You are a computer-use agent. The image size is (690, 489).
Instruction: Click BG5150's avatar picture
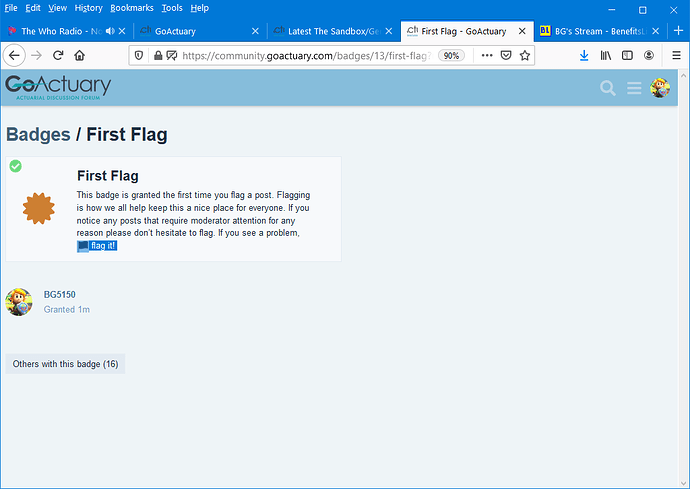click(18, 302)
